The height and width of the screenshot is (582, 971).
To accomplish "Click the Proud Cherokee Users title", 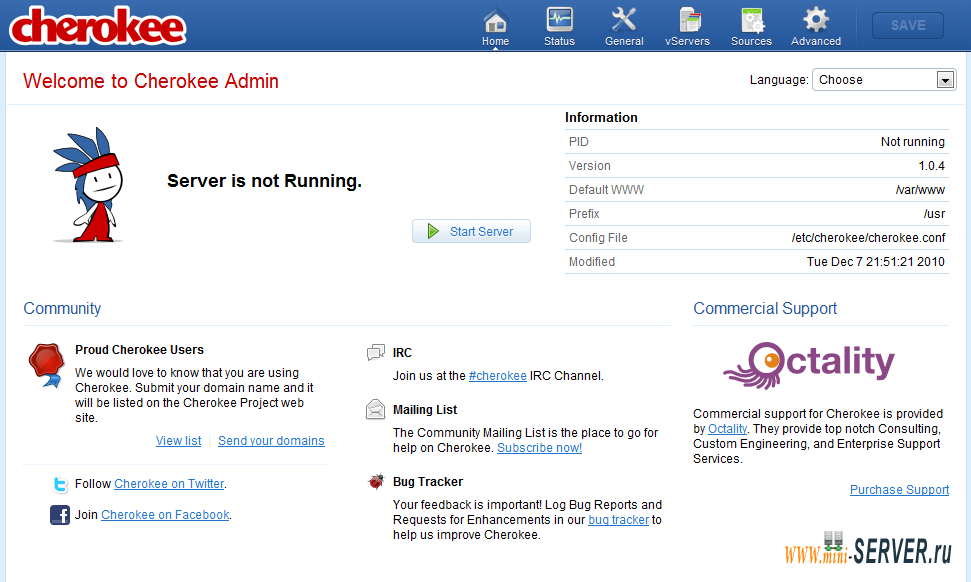I will point(139,350).
